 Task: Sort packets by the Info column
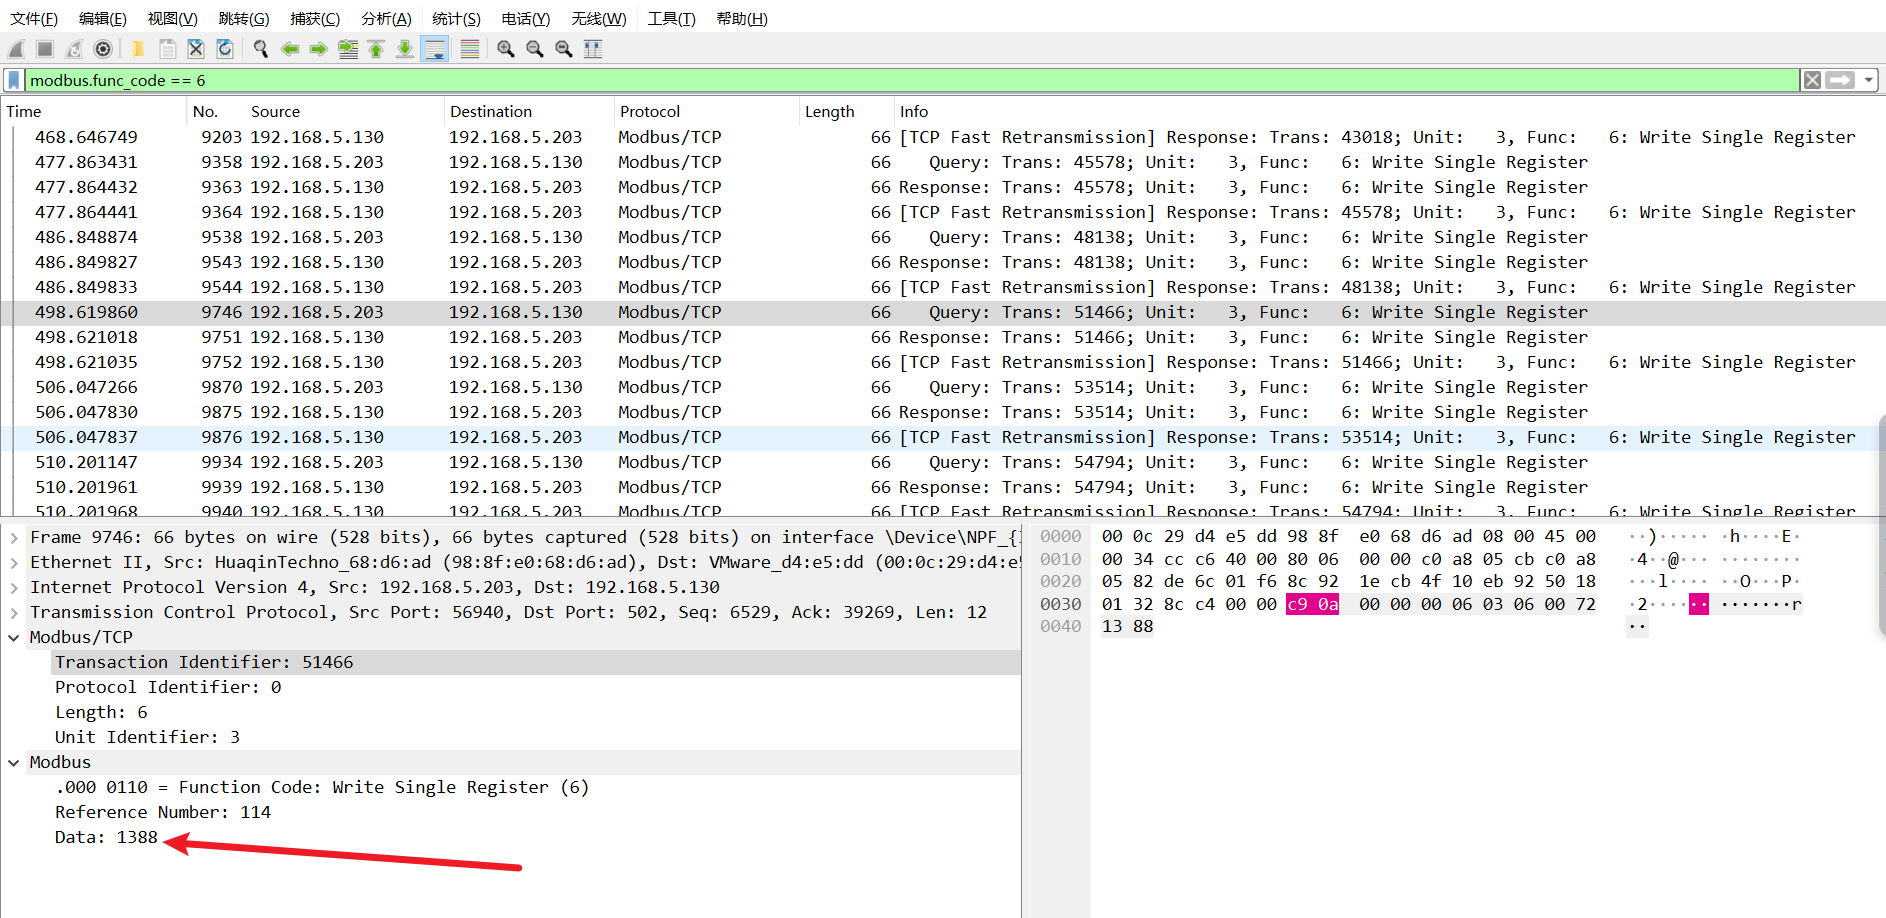tap(1389, 112)
